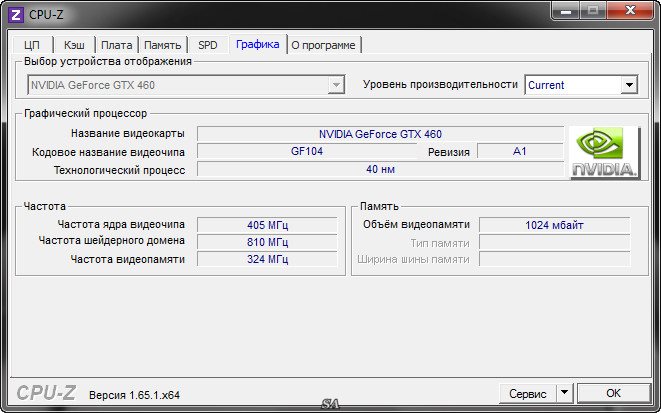Image resolution: width=661 pixels, height=413 pixels.
Task: Show the О программе tab
Action: tap(323, 45)
